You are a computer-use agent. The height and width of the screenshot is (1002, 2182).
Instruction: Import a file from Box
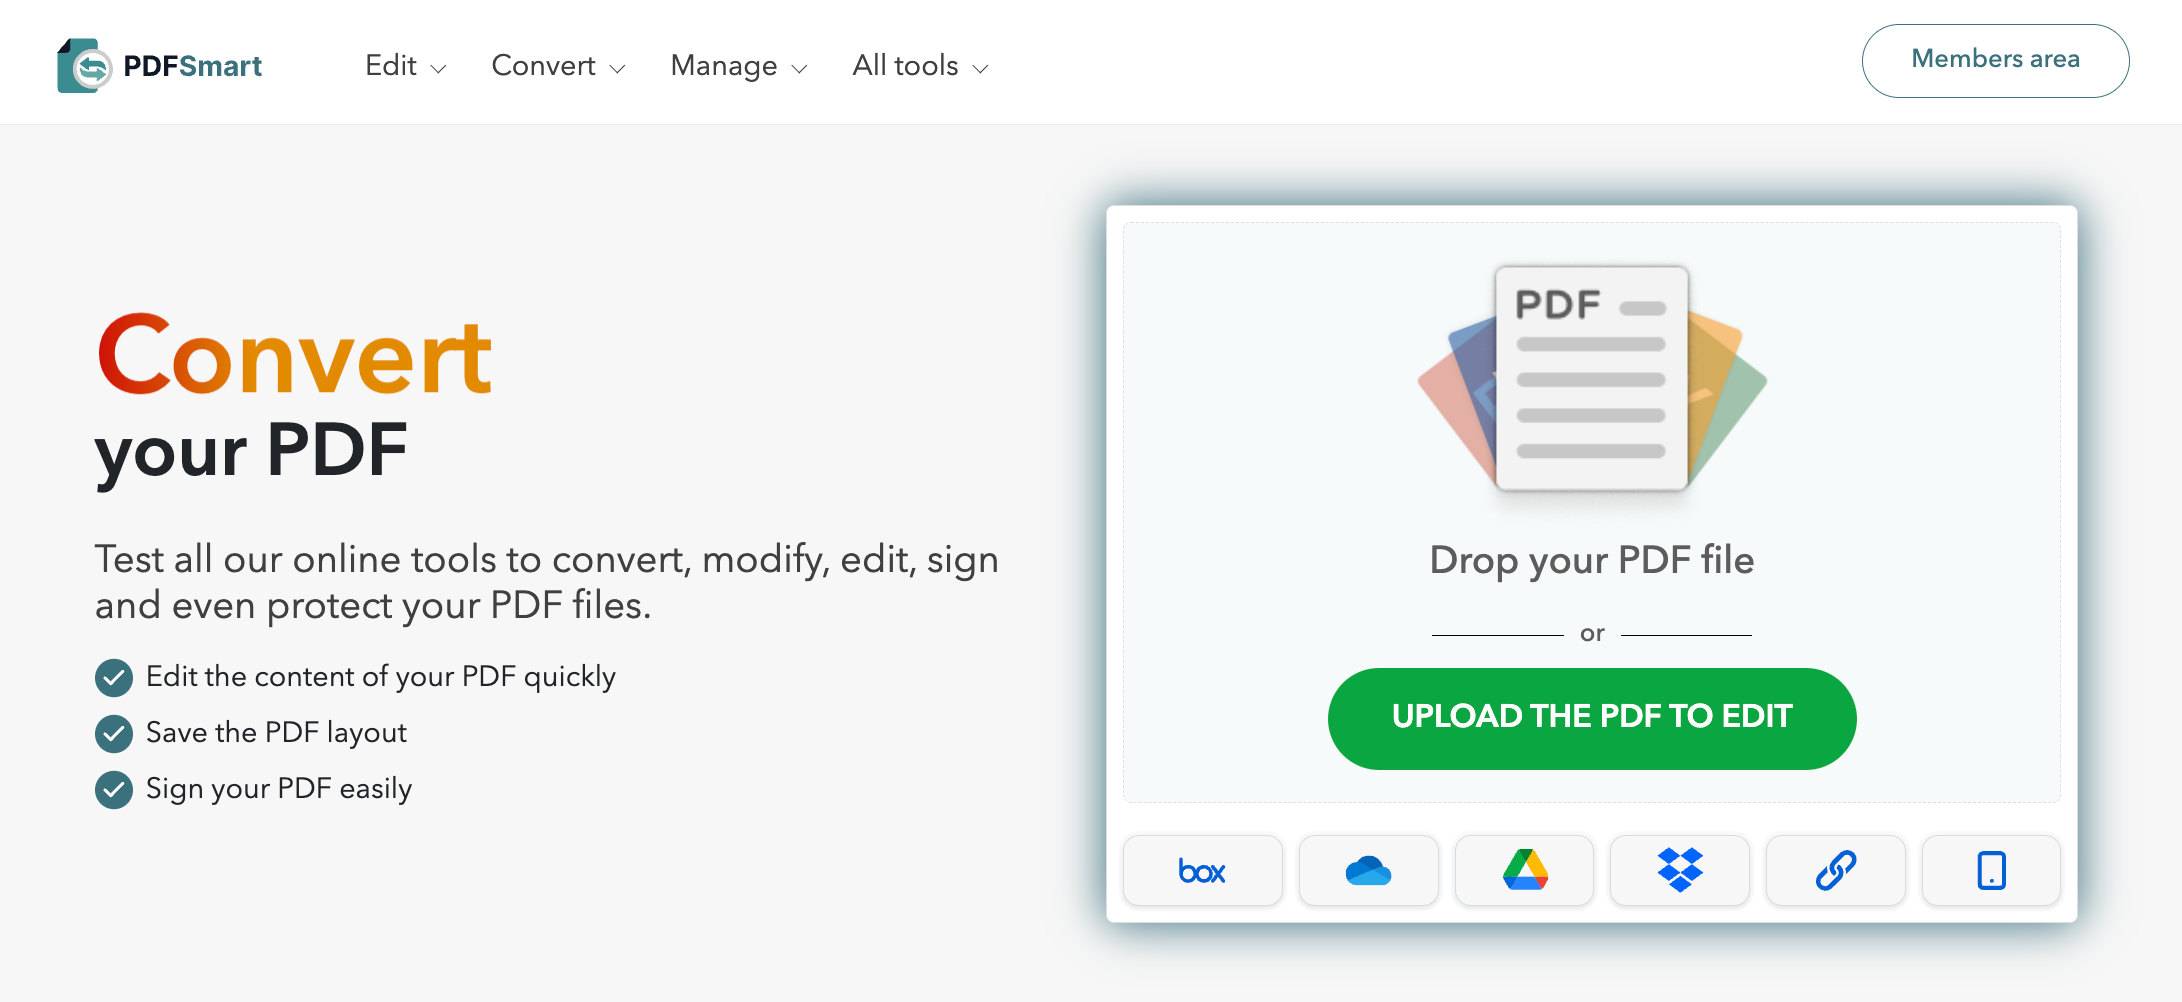1202,871
